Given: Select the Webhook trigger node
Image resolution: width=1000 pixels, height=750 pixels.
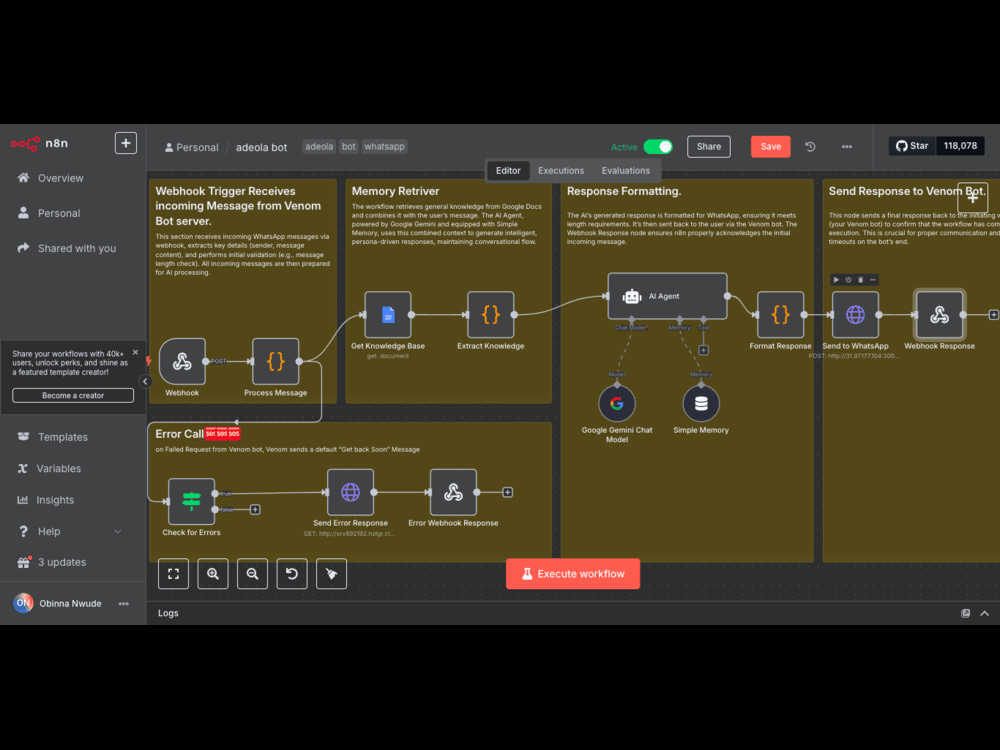Looking at the screenshot, I should pyautogui.click(x=182, y=362).
